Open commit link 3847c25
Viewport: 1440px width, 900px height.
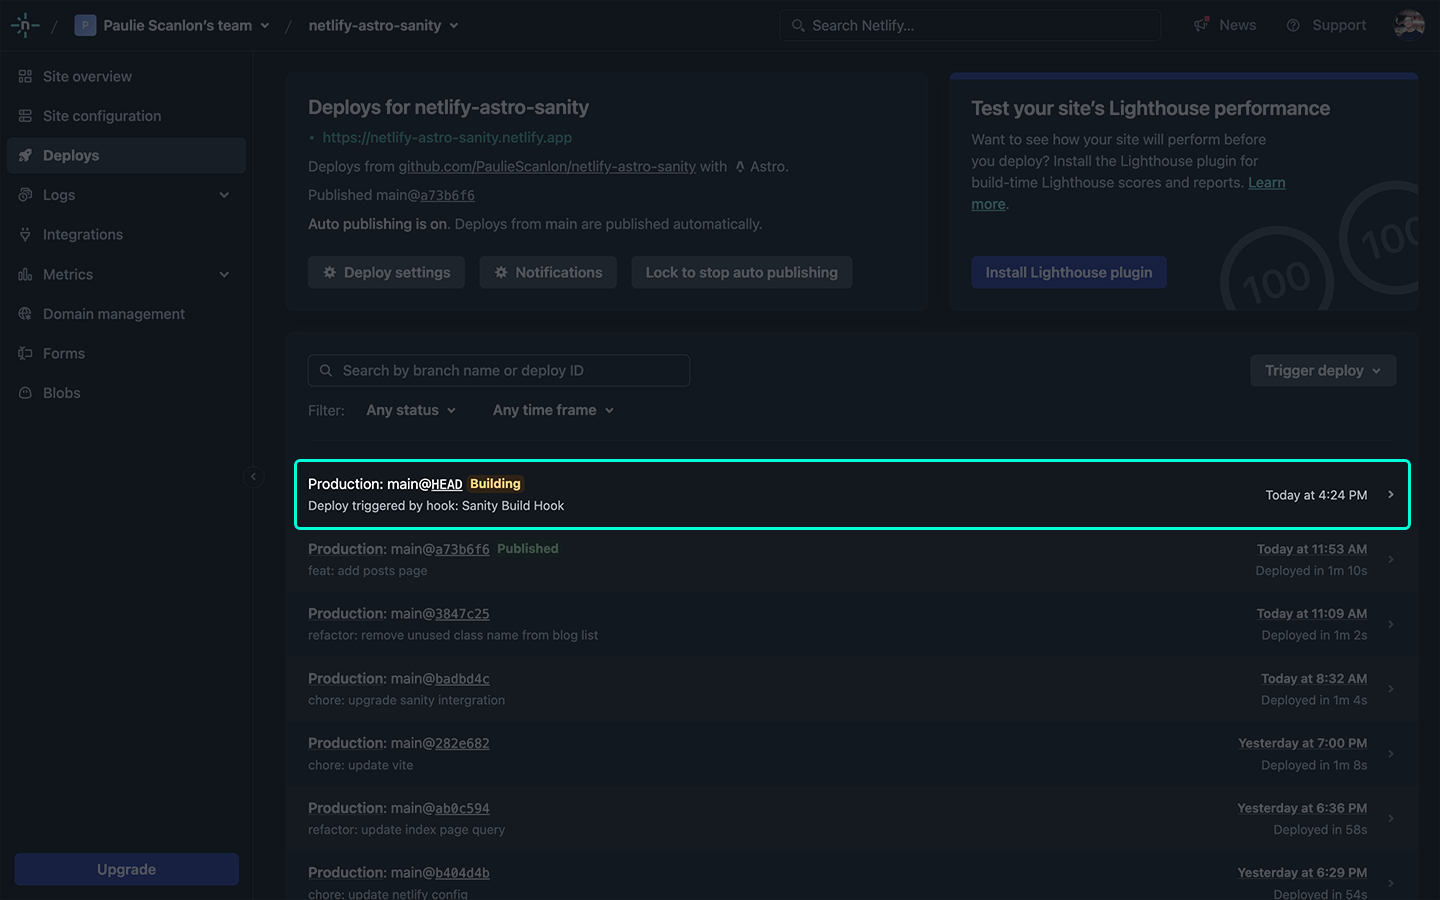(x=462, y=614)
